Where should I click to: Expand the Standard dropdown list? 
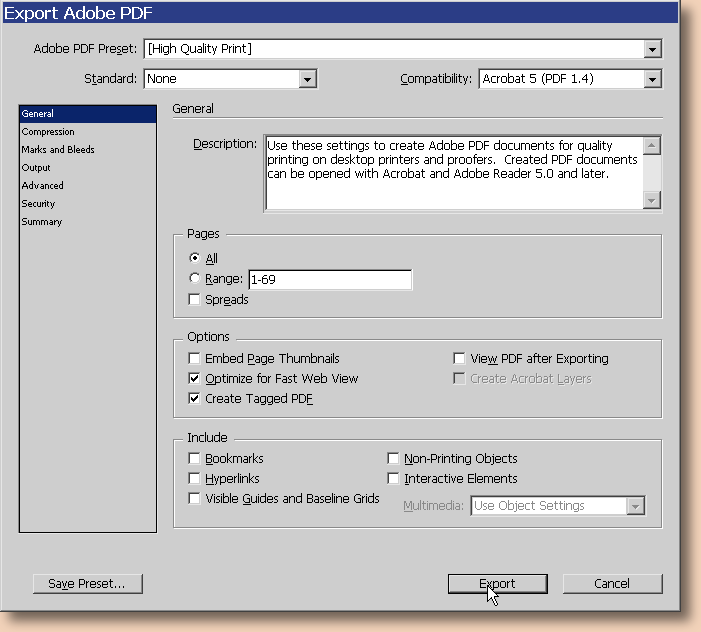307,79
